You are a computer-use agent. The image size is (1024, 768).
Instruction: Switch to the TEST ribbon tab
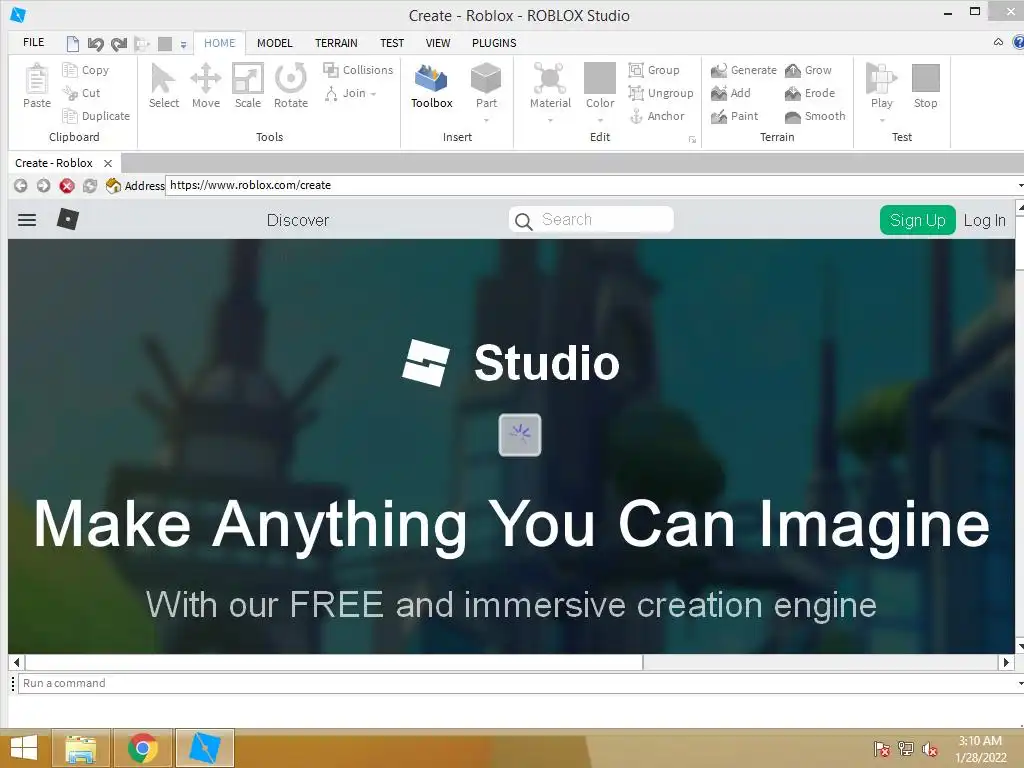[x=392, y=43]
